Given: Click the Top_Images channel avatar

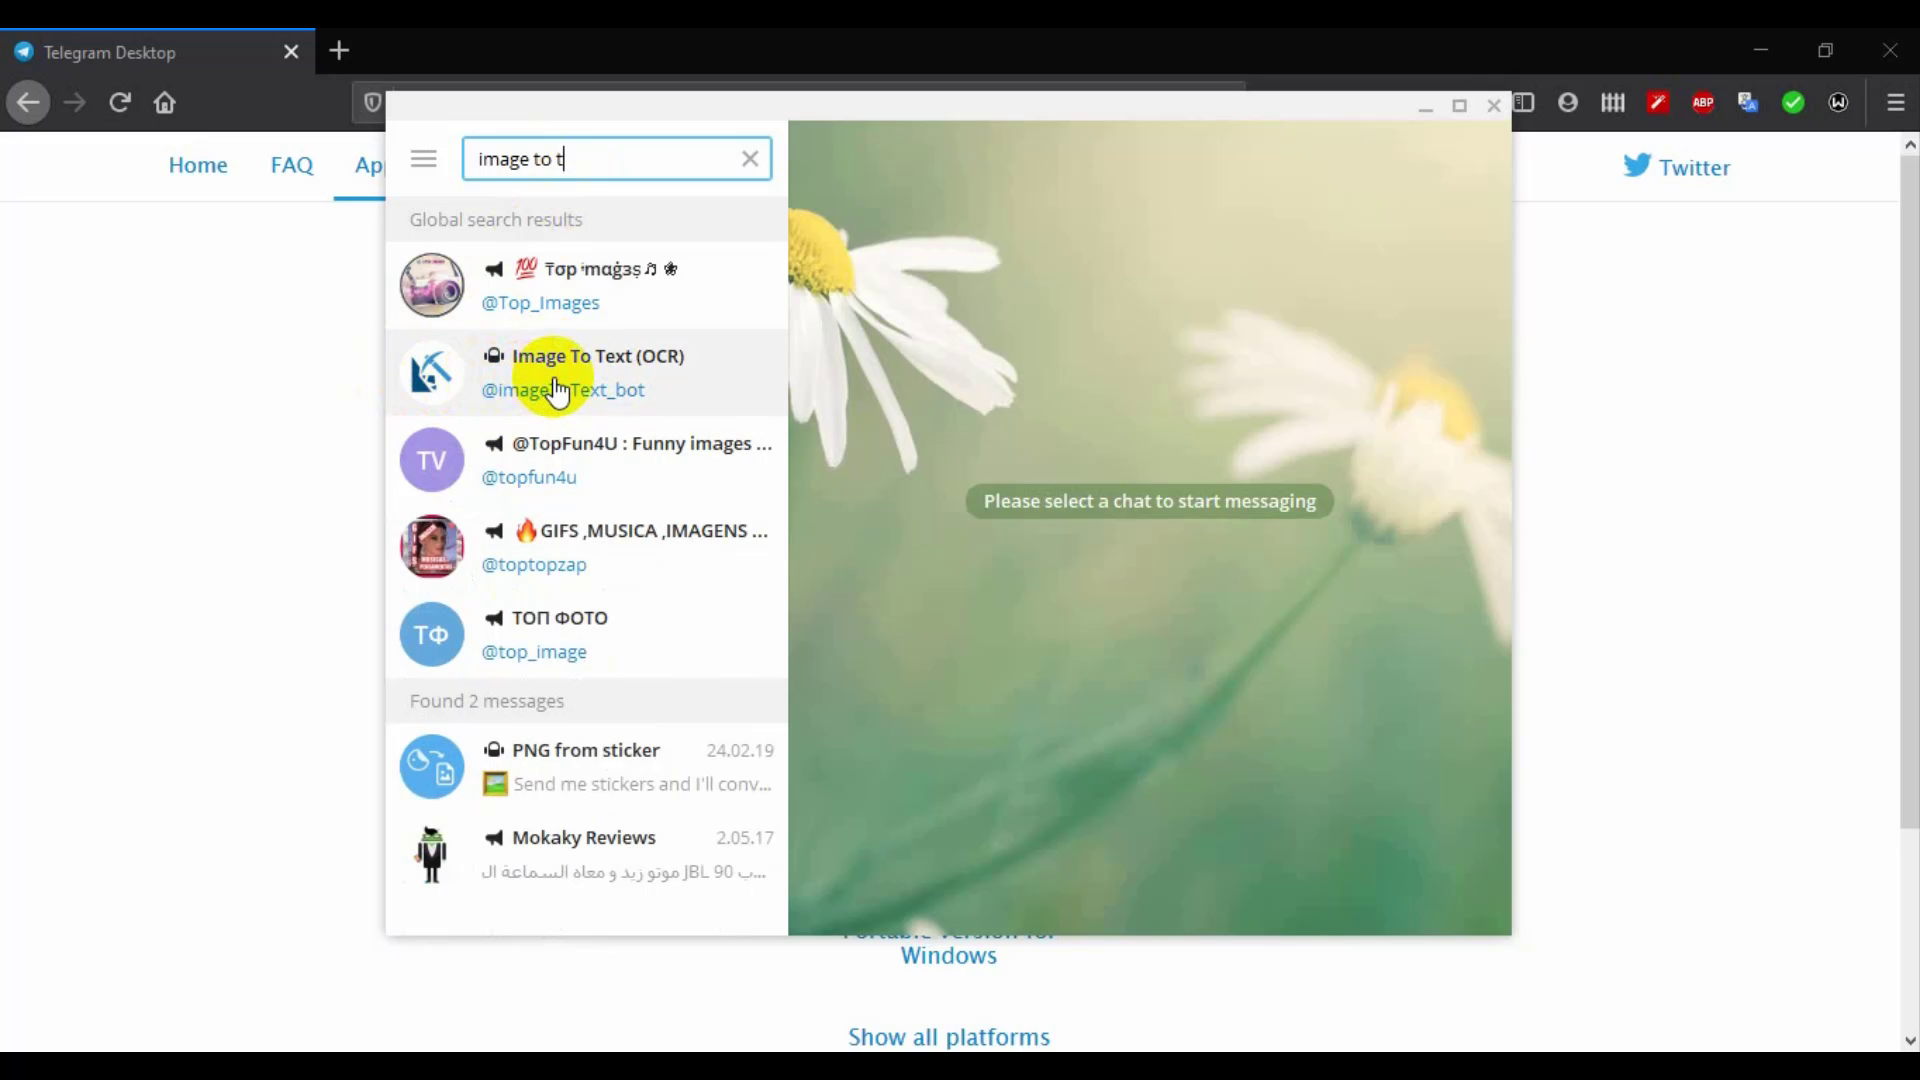Looking at the screenshot, I should click(432, 285).
